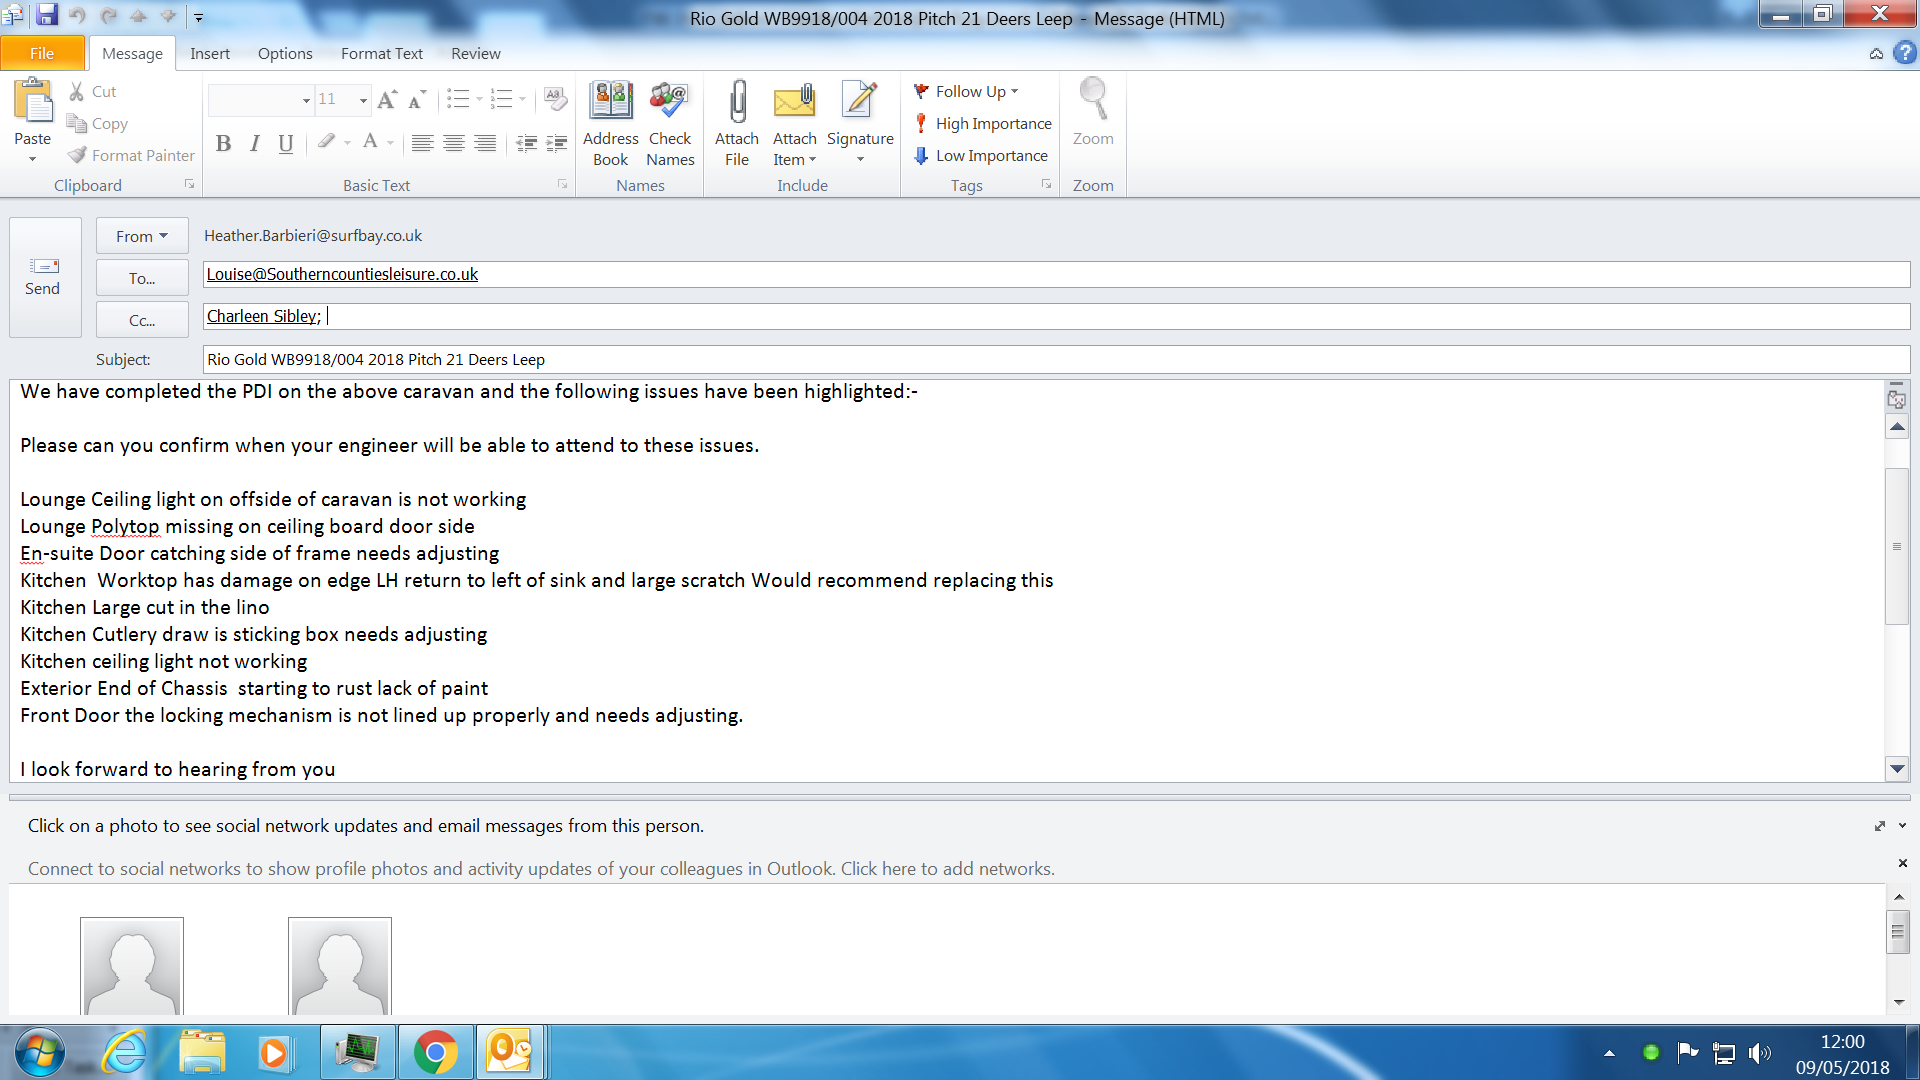Toggle Bold formatting
1920x1080 pixels.
223,144
